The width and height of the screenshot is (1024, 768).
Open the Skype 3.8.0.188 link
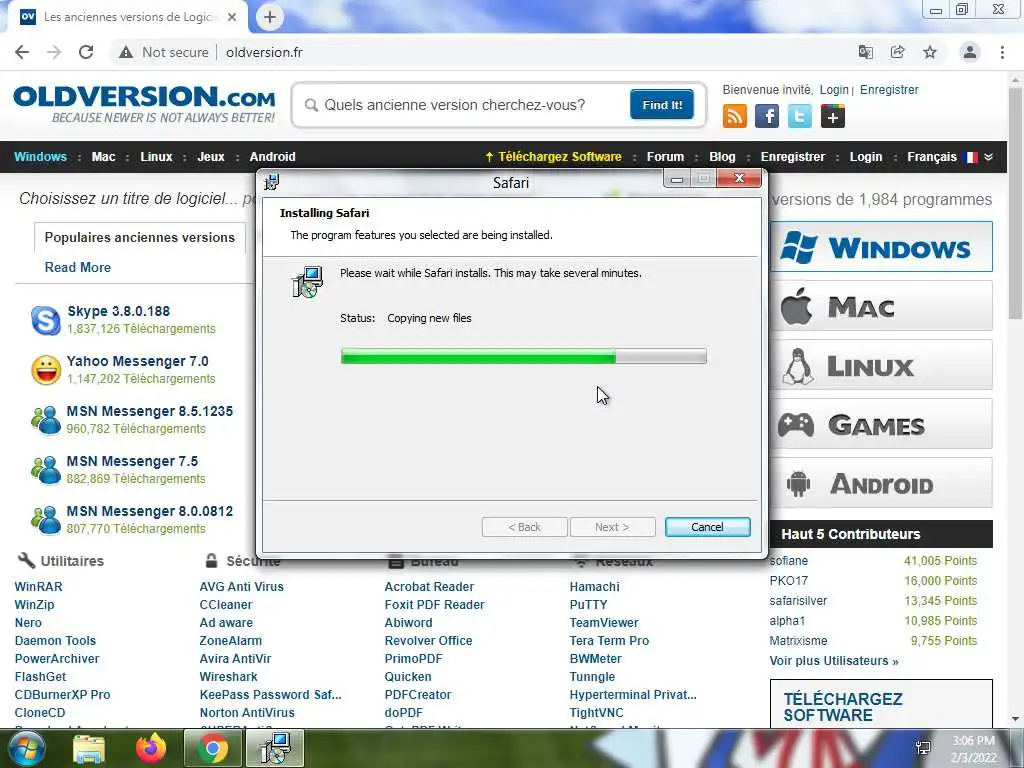(118, 312)
